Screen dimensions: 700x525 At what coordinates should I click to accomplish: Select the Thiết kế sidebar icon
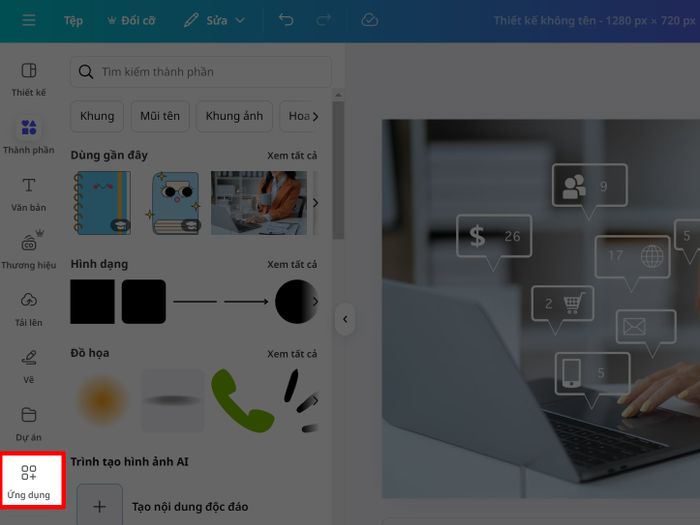29,79
